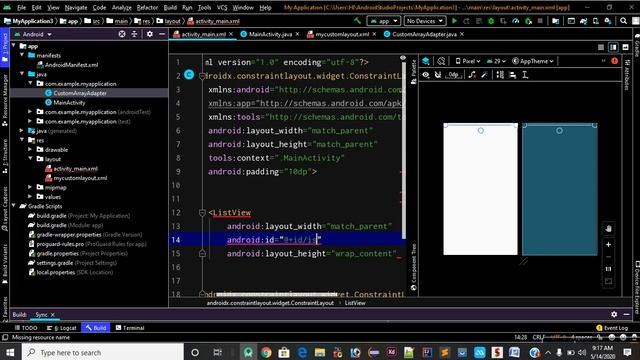Open Project panel settings gear
The image size is (640, 360).
click(150, 34)
